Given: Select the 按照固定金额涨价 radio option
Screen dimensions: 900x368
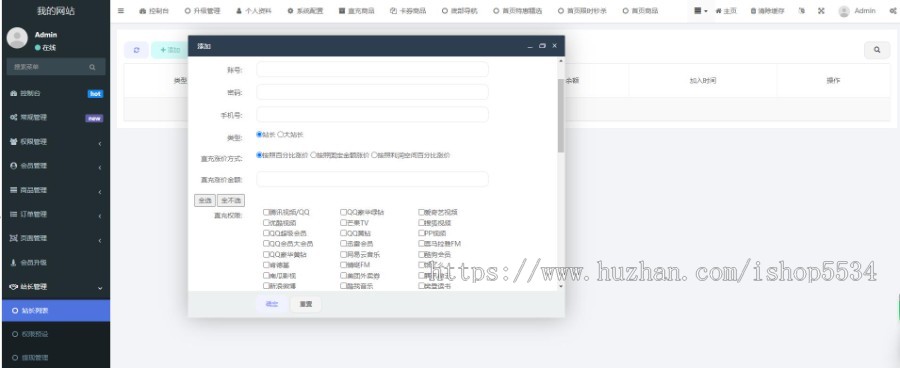Looking at the screenshot, I should (313, 155).
